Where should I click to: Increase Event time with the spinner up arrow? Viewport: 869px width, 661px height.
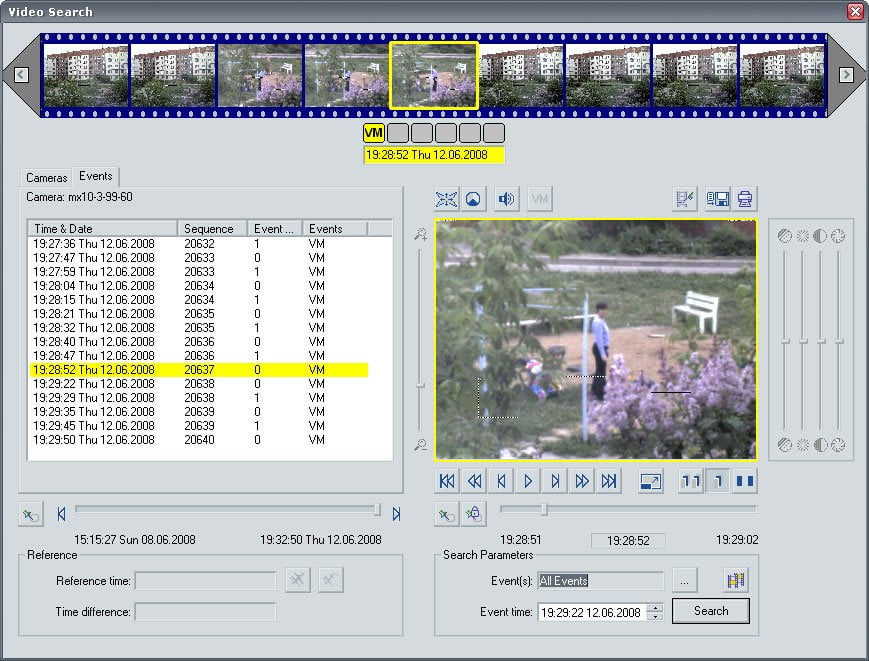point(656,607)
